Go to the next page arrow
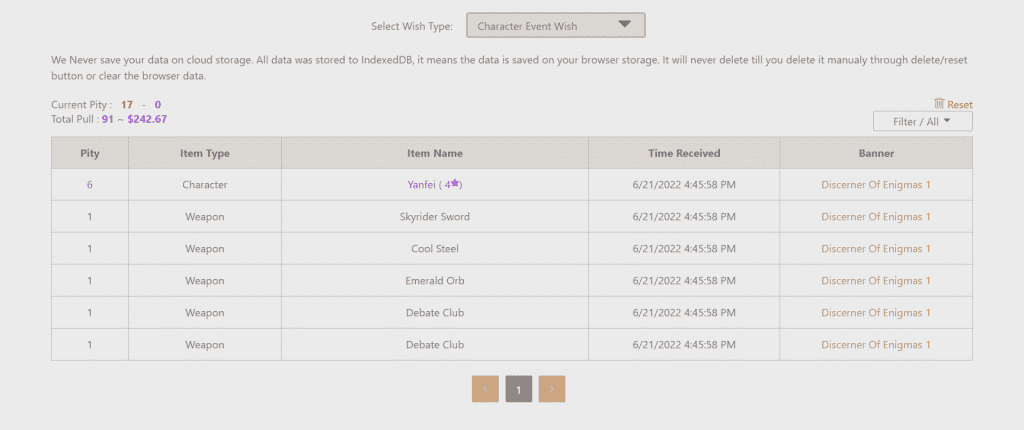This screenshot has width=1024, height=430. 551,389
